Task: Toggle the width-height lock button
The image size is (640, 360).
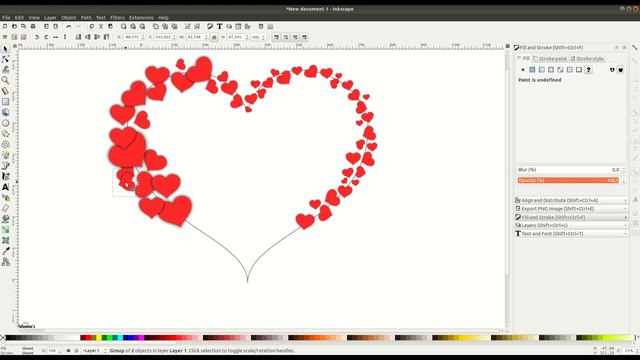Action: (x=214, y=37)
